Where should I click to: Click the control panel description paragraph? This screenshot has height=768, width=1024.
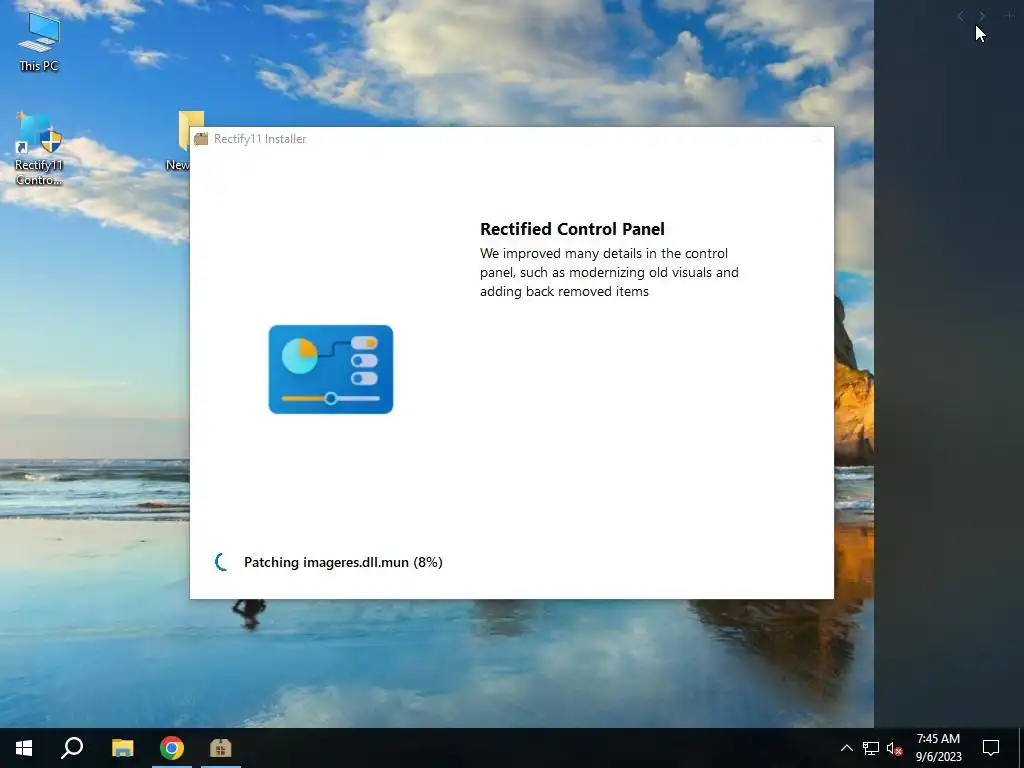tap(609, 272)
